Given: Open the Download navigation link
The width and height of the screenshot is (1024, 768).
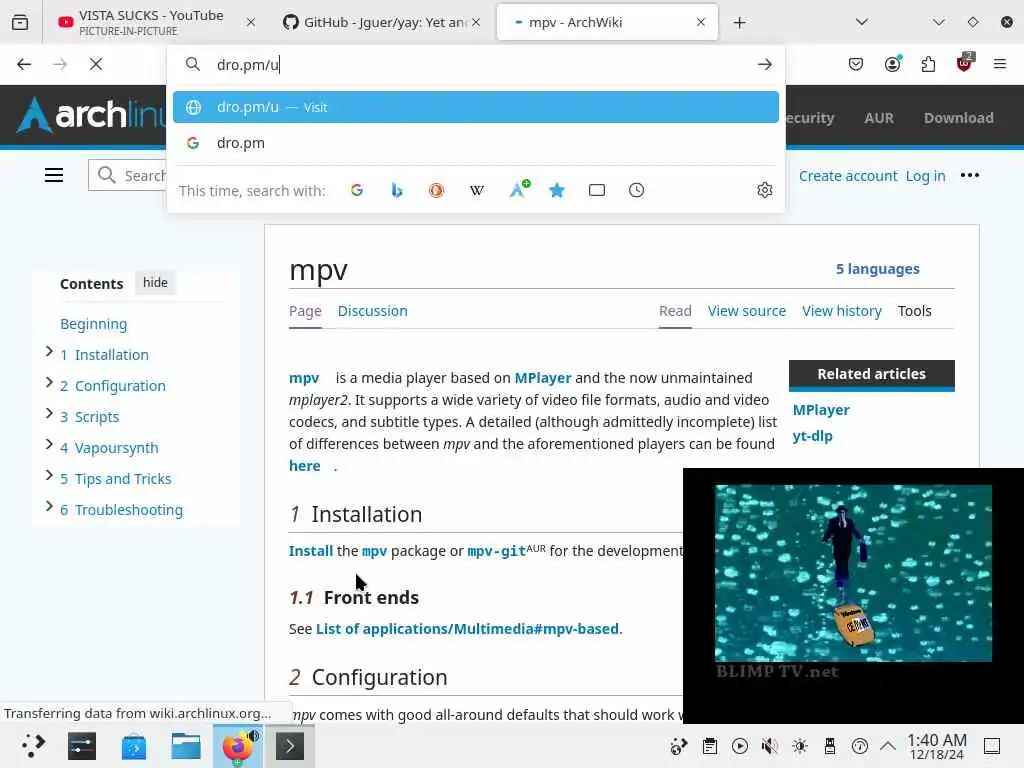Looking at the screenshot, I should pyautogui.click(x=958, y=118).
